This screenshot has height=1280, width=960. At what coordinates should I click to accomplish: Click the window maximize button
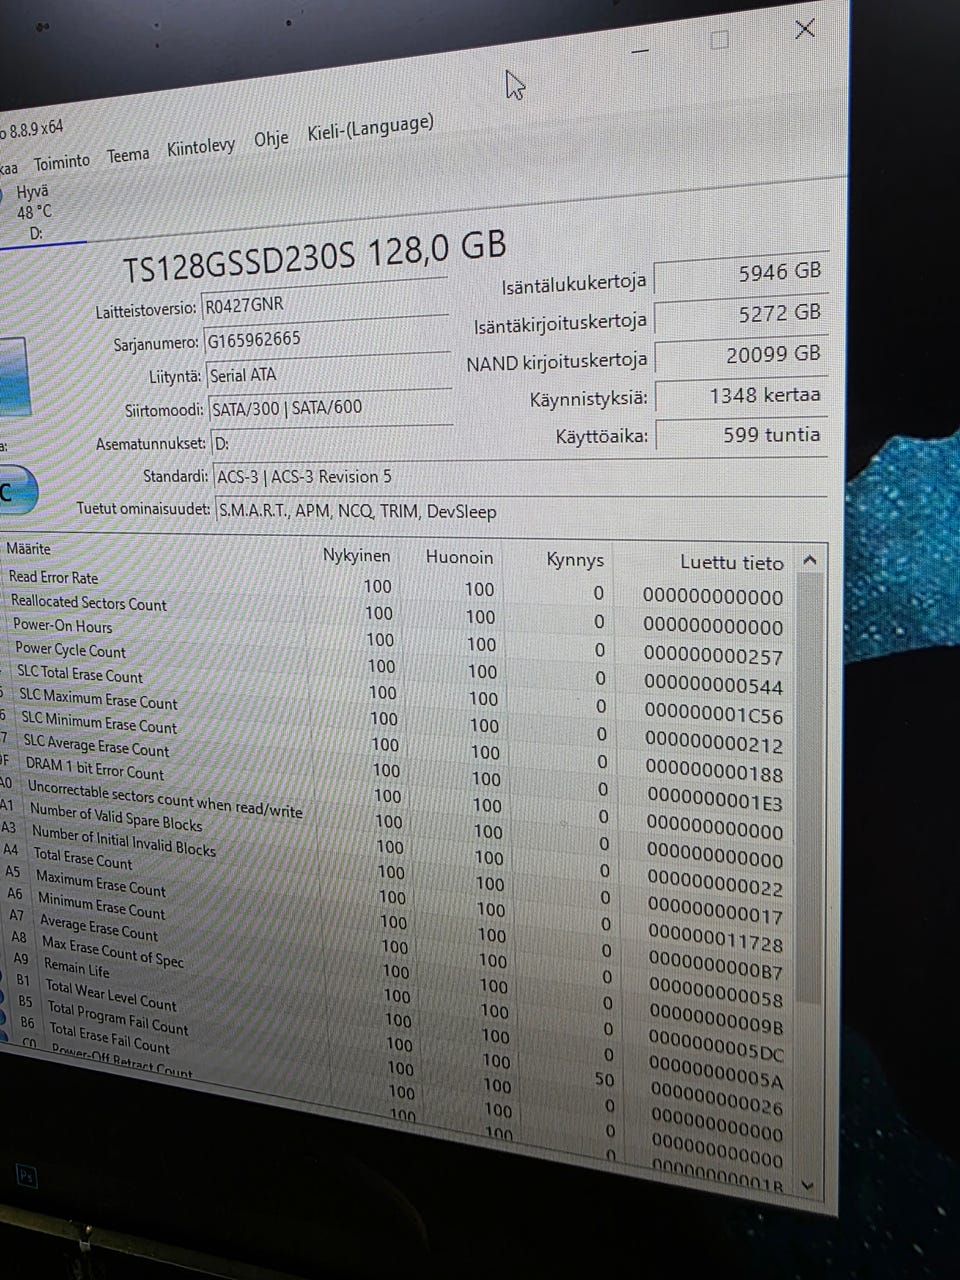click(x=719, y=40)
